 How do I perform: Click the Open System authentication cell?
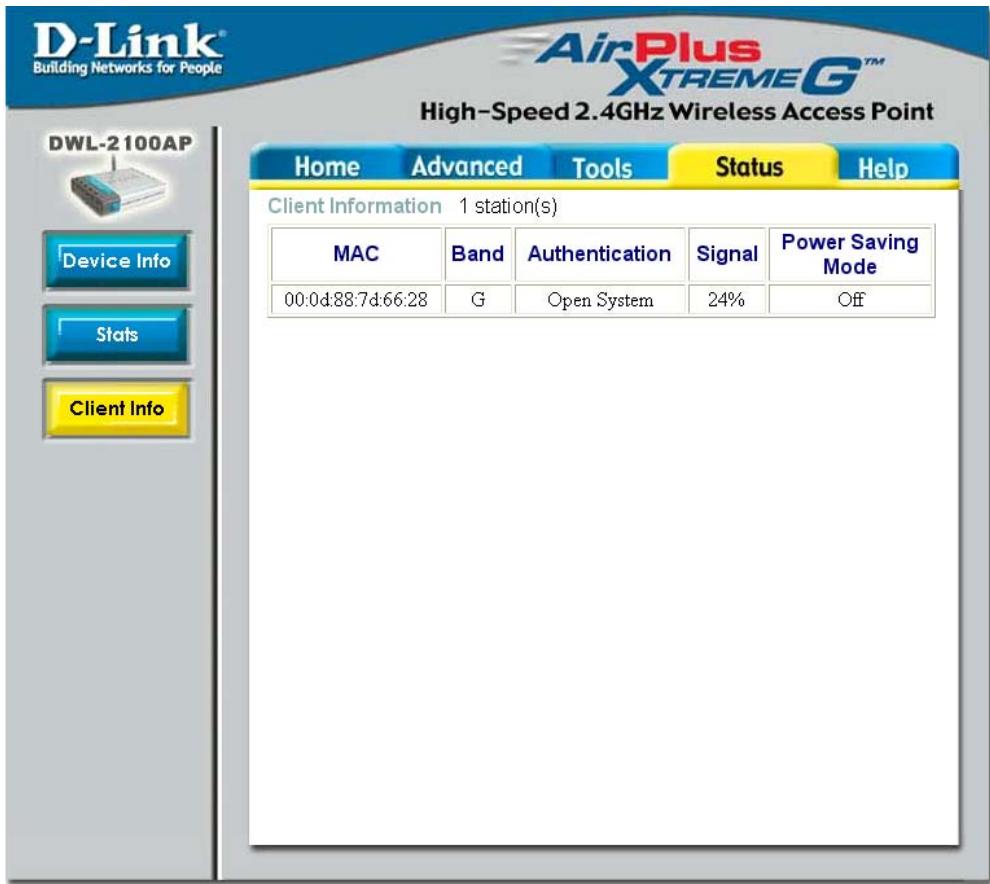click(x=600, y=299)
